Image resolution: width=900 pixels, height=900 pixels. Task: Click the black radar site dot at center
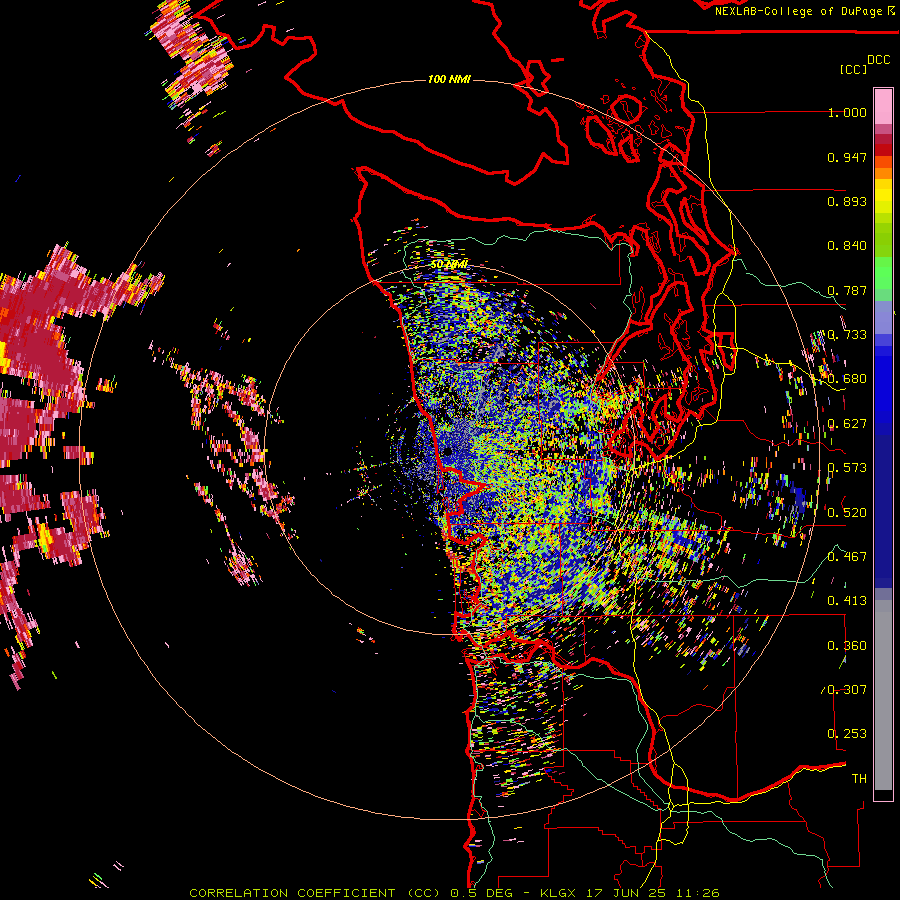click(x=448, y=452)
